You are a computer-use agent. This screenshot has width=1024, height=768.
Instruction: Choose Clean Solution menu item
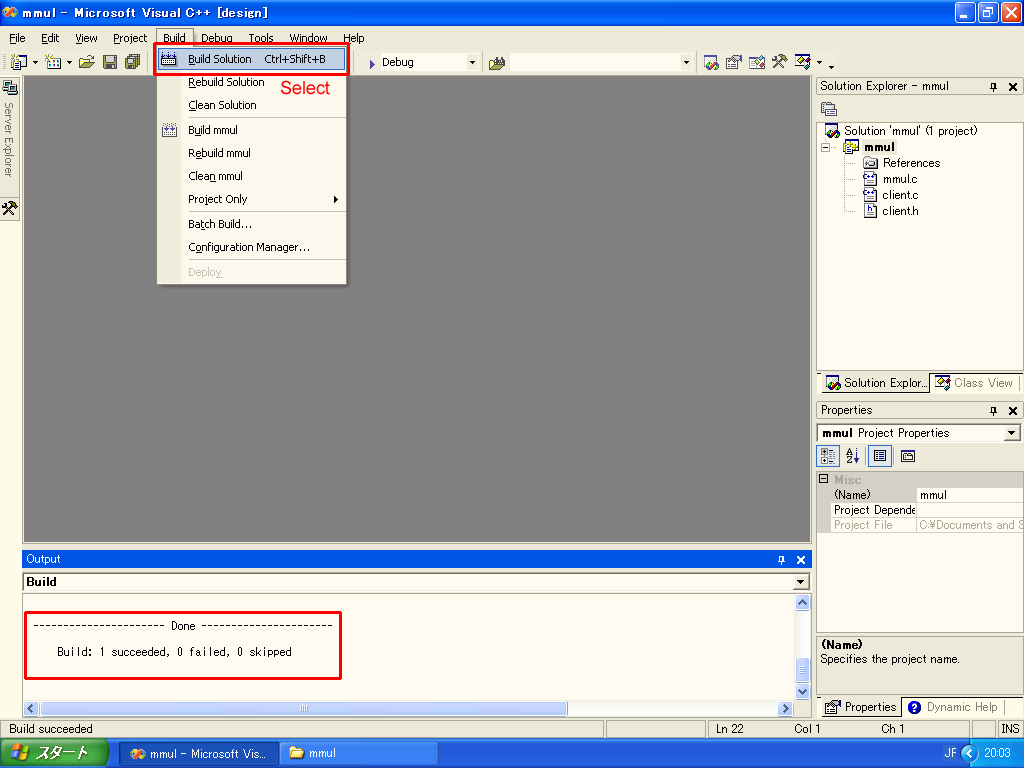coord(251,105)
